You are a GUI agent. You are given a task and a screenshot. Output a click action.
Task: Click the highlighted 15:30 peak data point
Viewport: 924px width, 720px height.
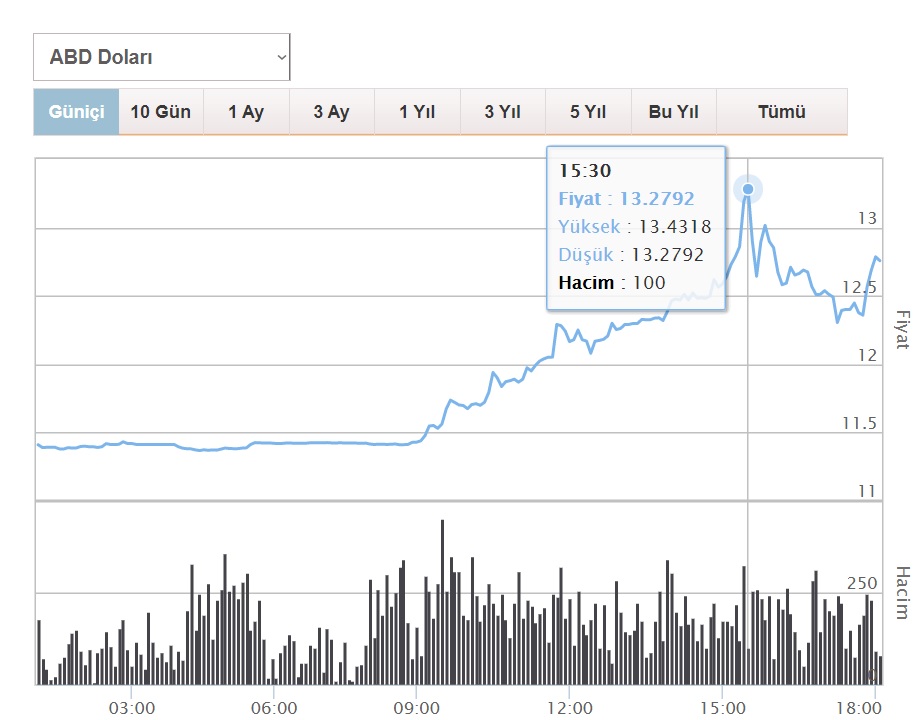(x=748, y=189)
